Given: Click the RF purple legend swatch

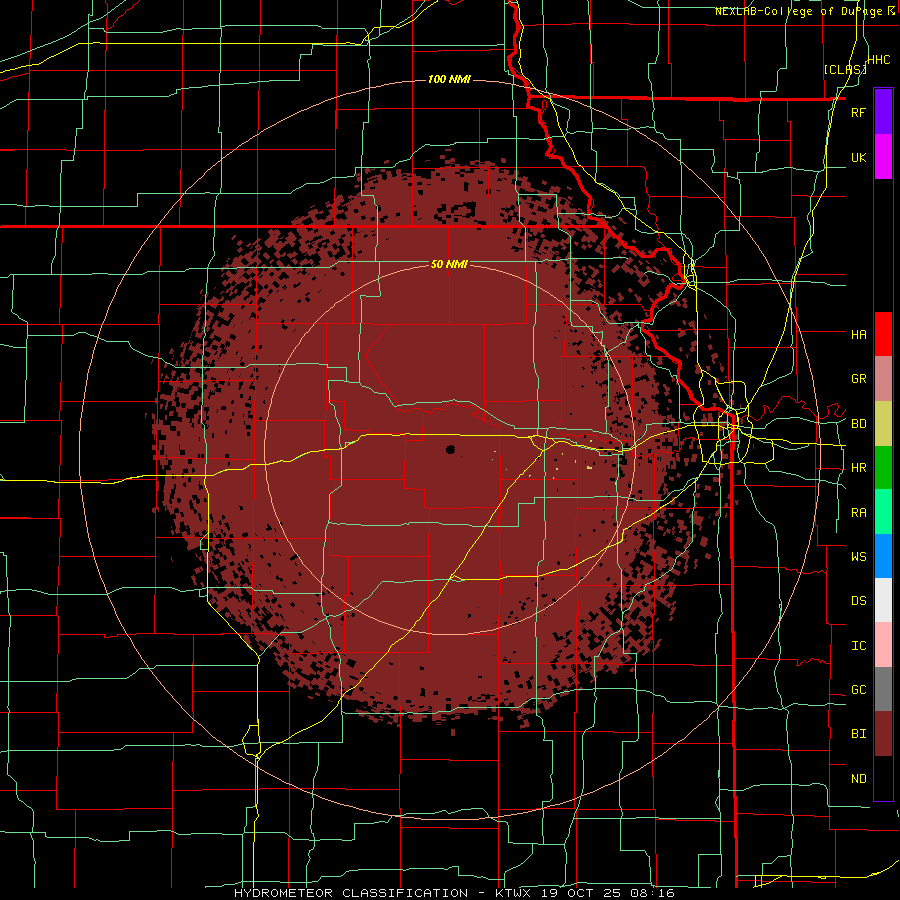Looking at the screenshot, I should click(x=883, y=112).
